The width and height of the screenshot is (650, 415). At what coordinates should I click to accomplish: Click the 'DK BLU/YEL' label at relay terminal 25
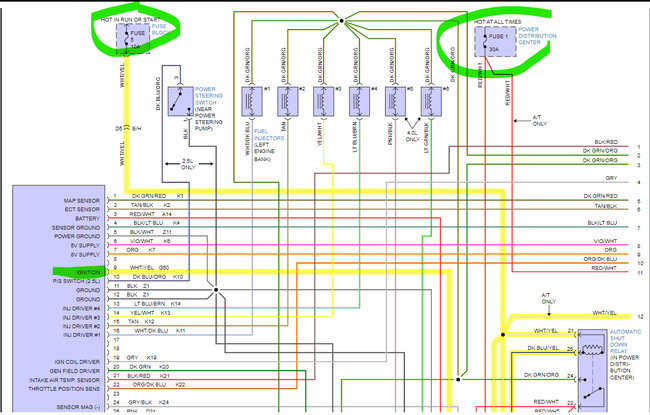(x=543, y=348)
